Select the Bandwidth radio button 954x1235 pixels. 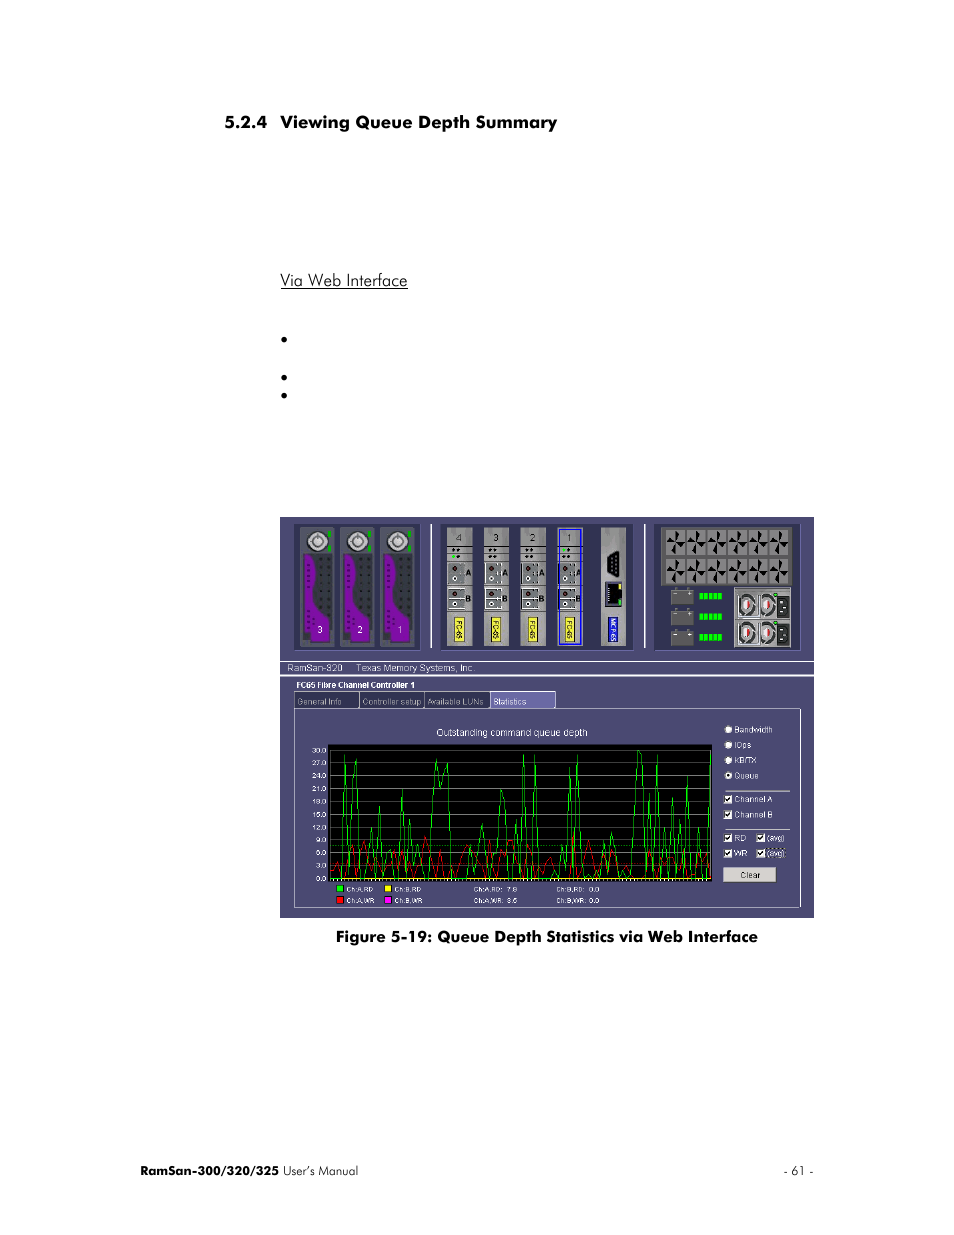(728, 730)
